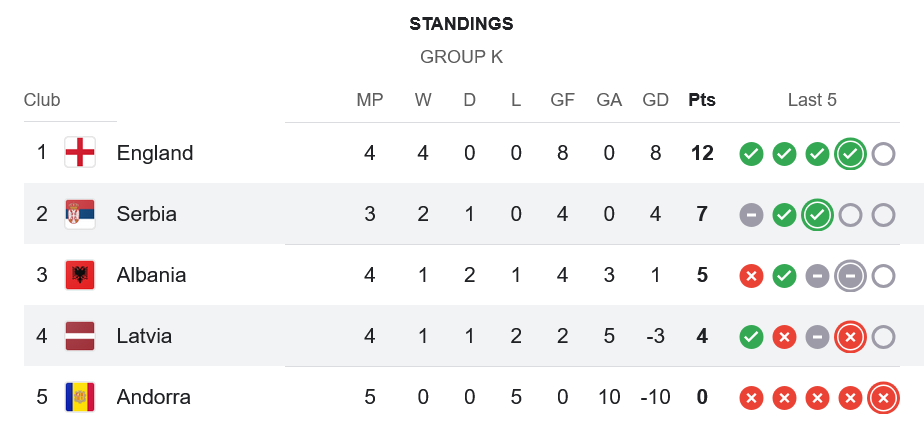Click the MP column header
924x444 pixels.
point(370,100)
